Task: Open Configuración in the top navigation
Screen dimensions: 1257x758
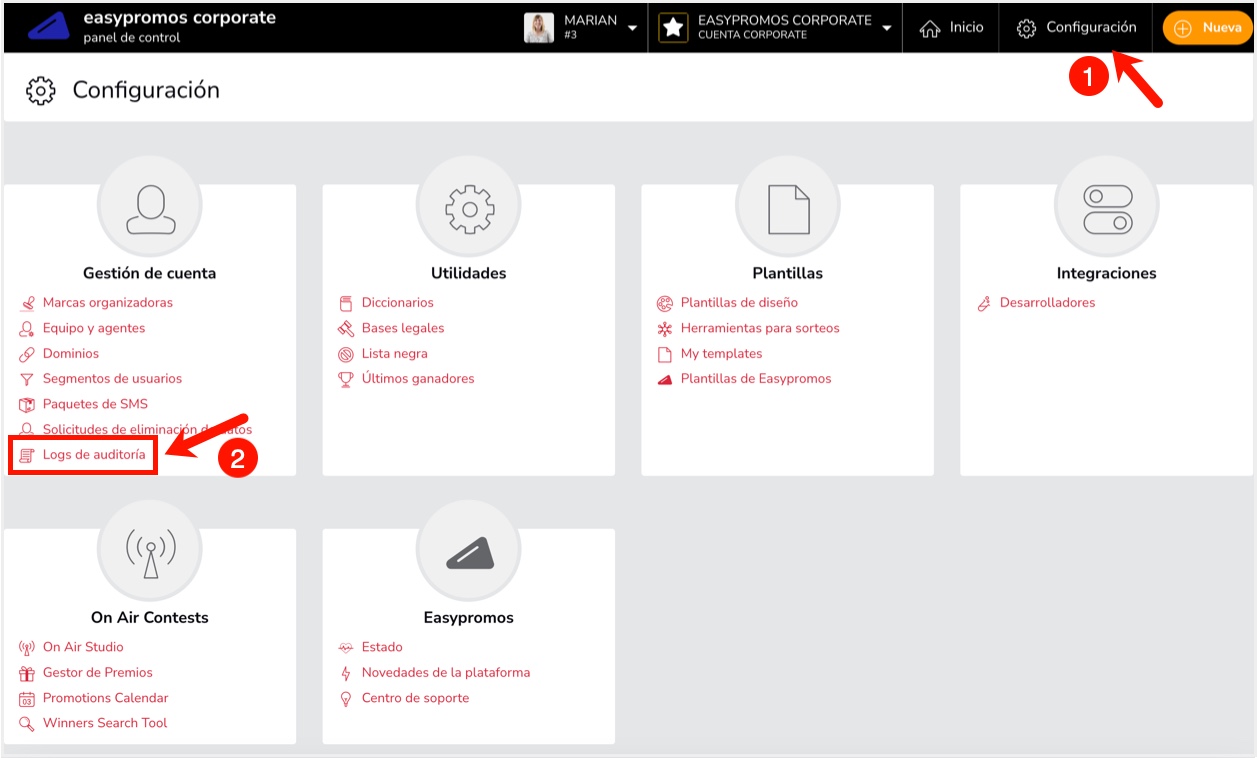Action: 1091,28
